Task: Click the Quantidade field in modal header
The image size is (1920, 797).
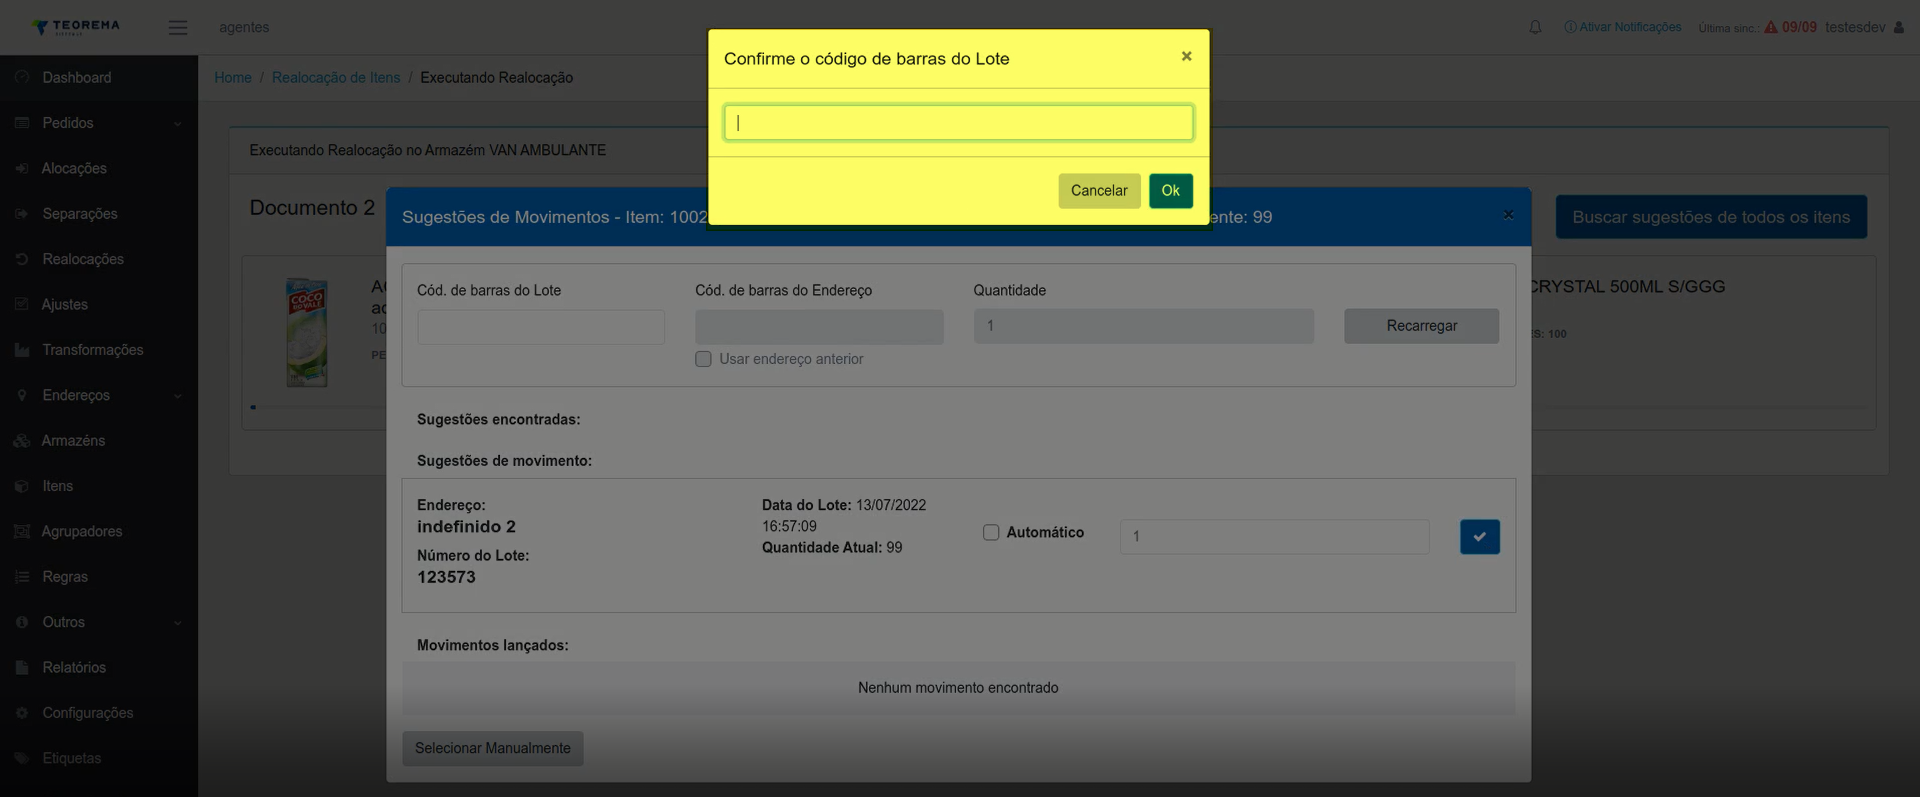Action: click(1144, 326)
